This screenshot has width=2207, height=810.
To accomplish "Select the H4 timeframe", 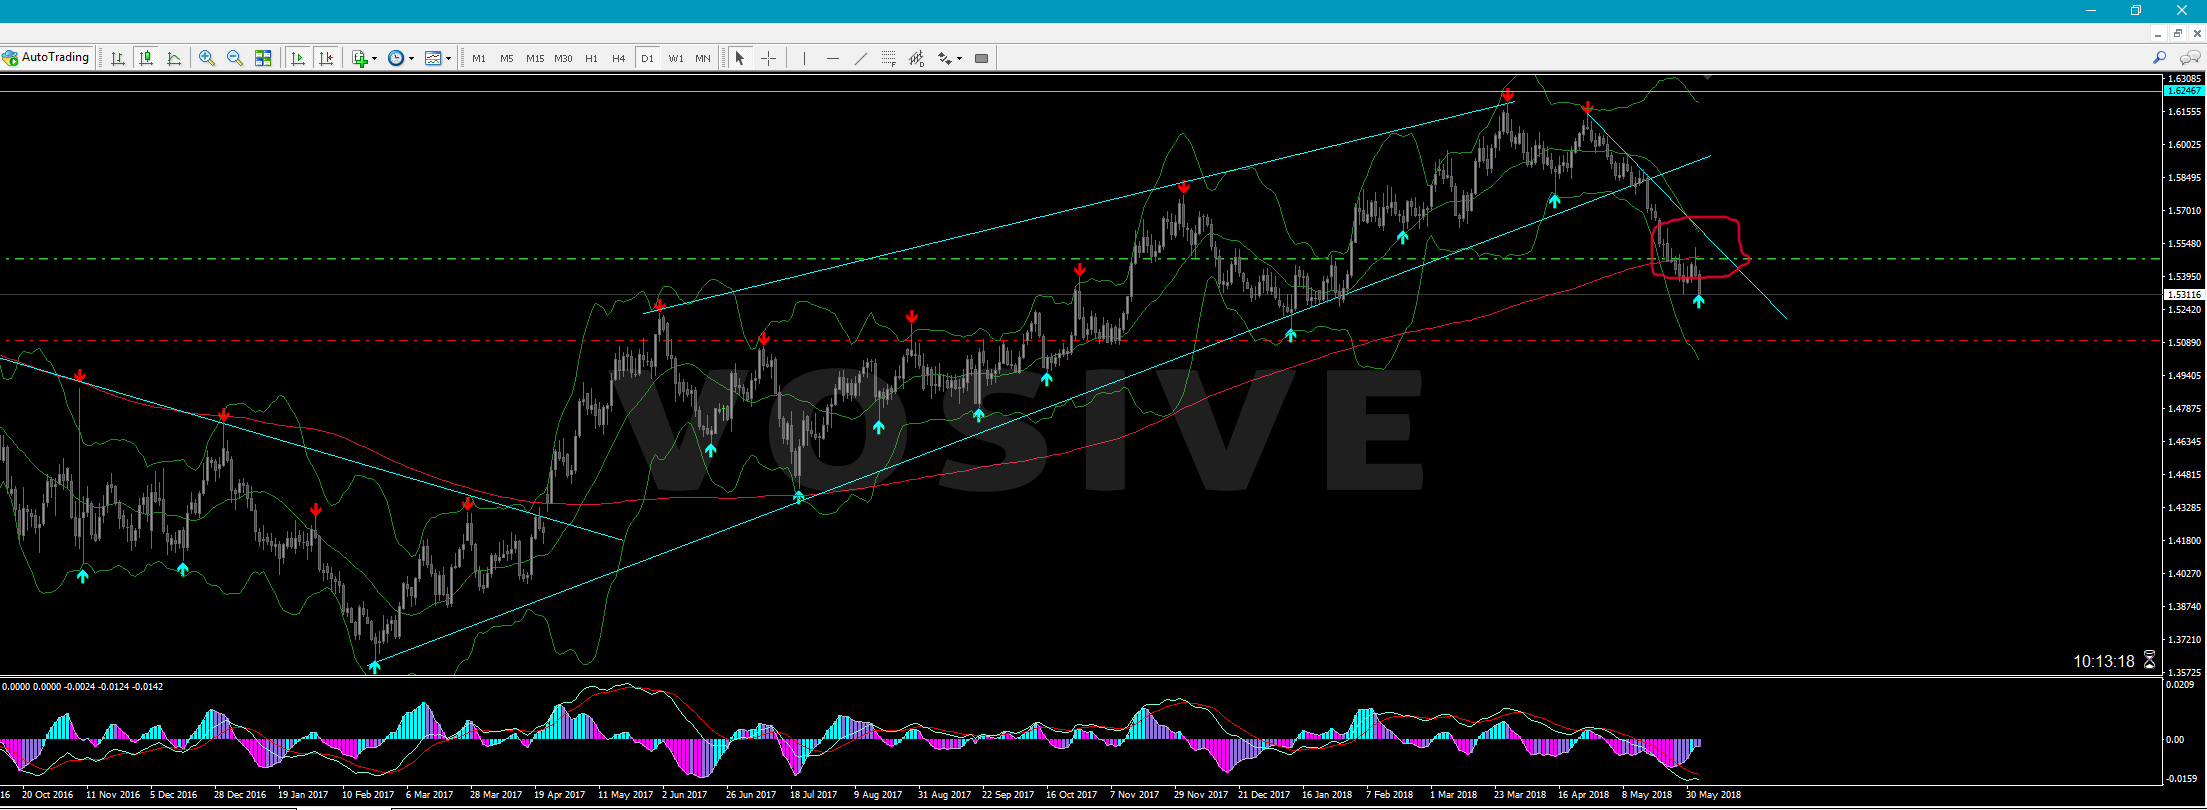I will [619, 58].
